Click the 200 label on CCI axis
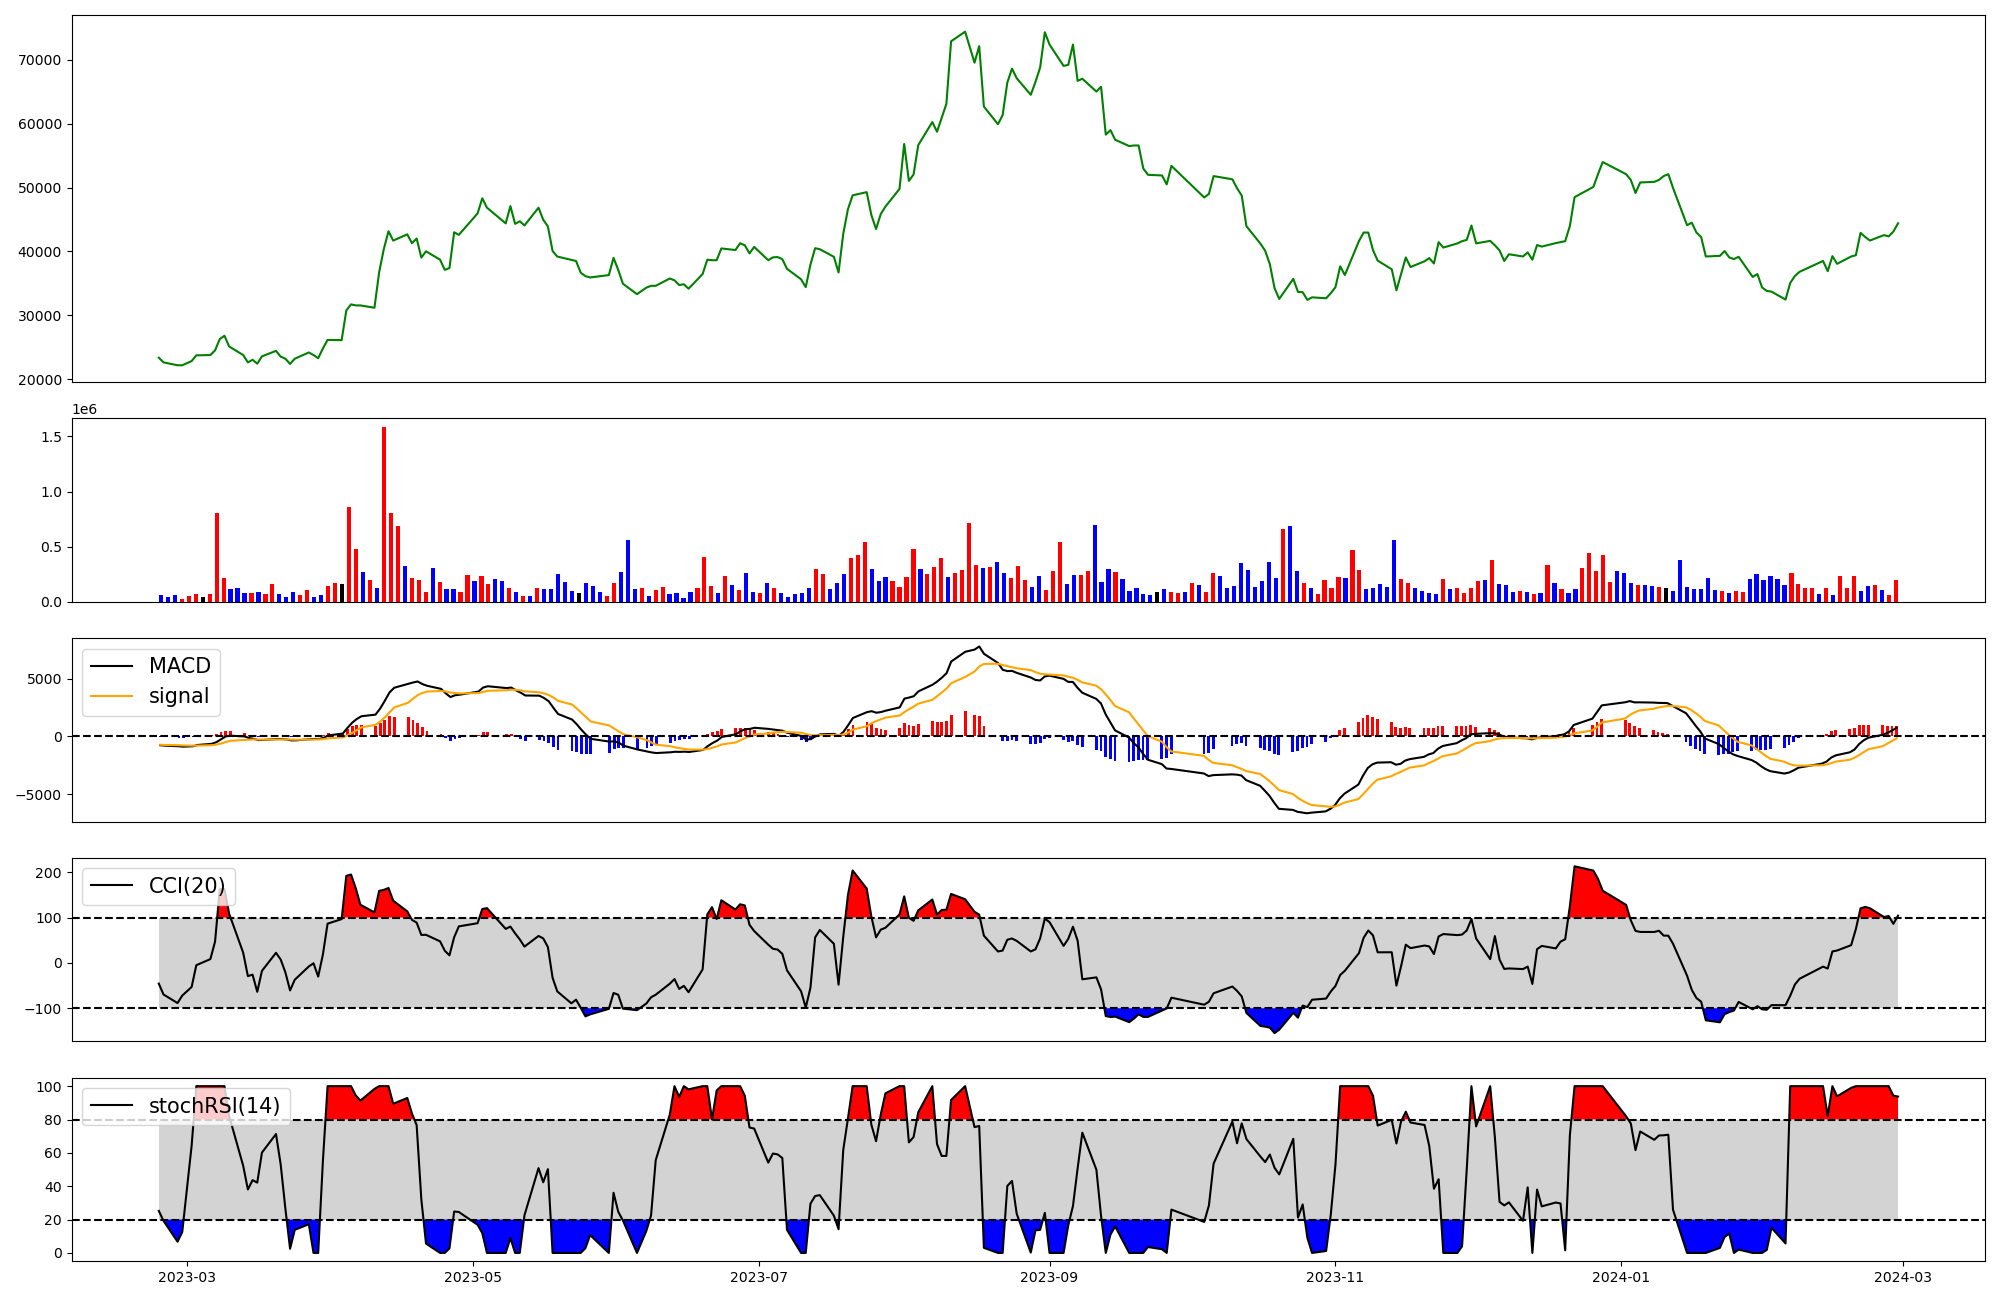This screenshot has width=2000, height=1300. (x=49, y=873)
